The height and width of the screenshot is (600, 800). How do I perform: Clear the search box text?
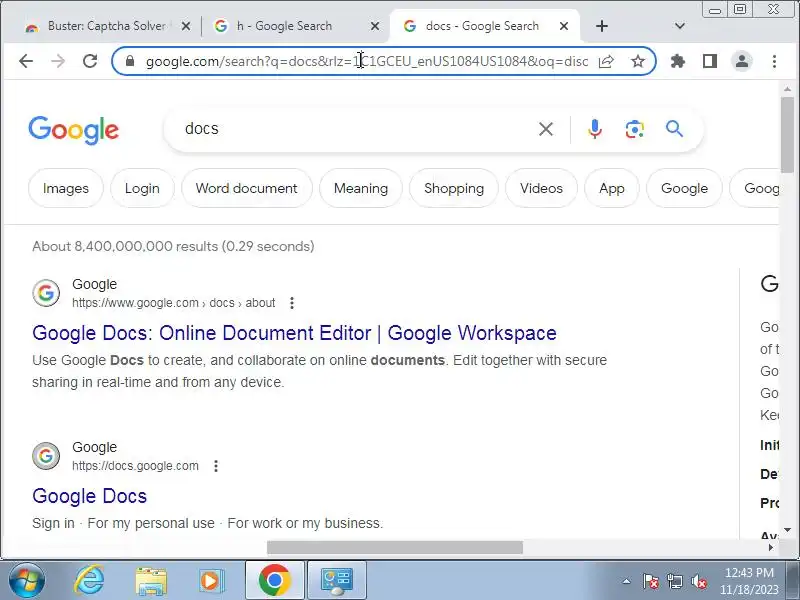(546, 129)
